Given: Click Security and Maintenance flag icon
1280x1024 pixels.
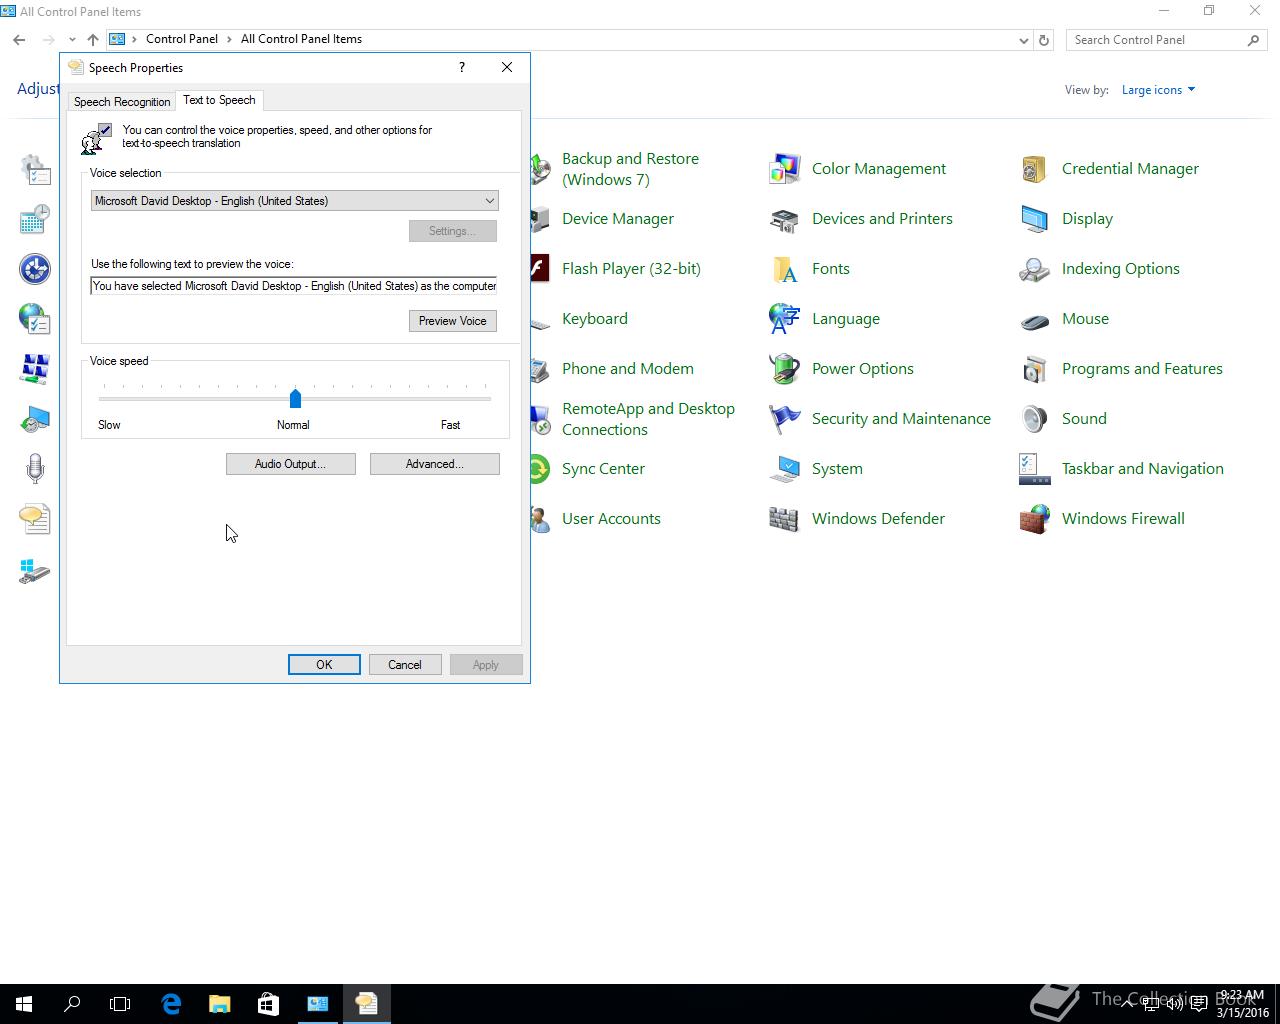Looking at the screenshot, I should 784,418.
